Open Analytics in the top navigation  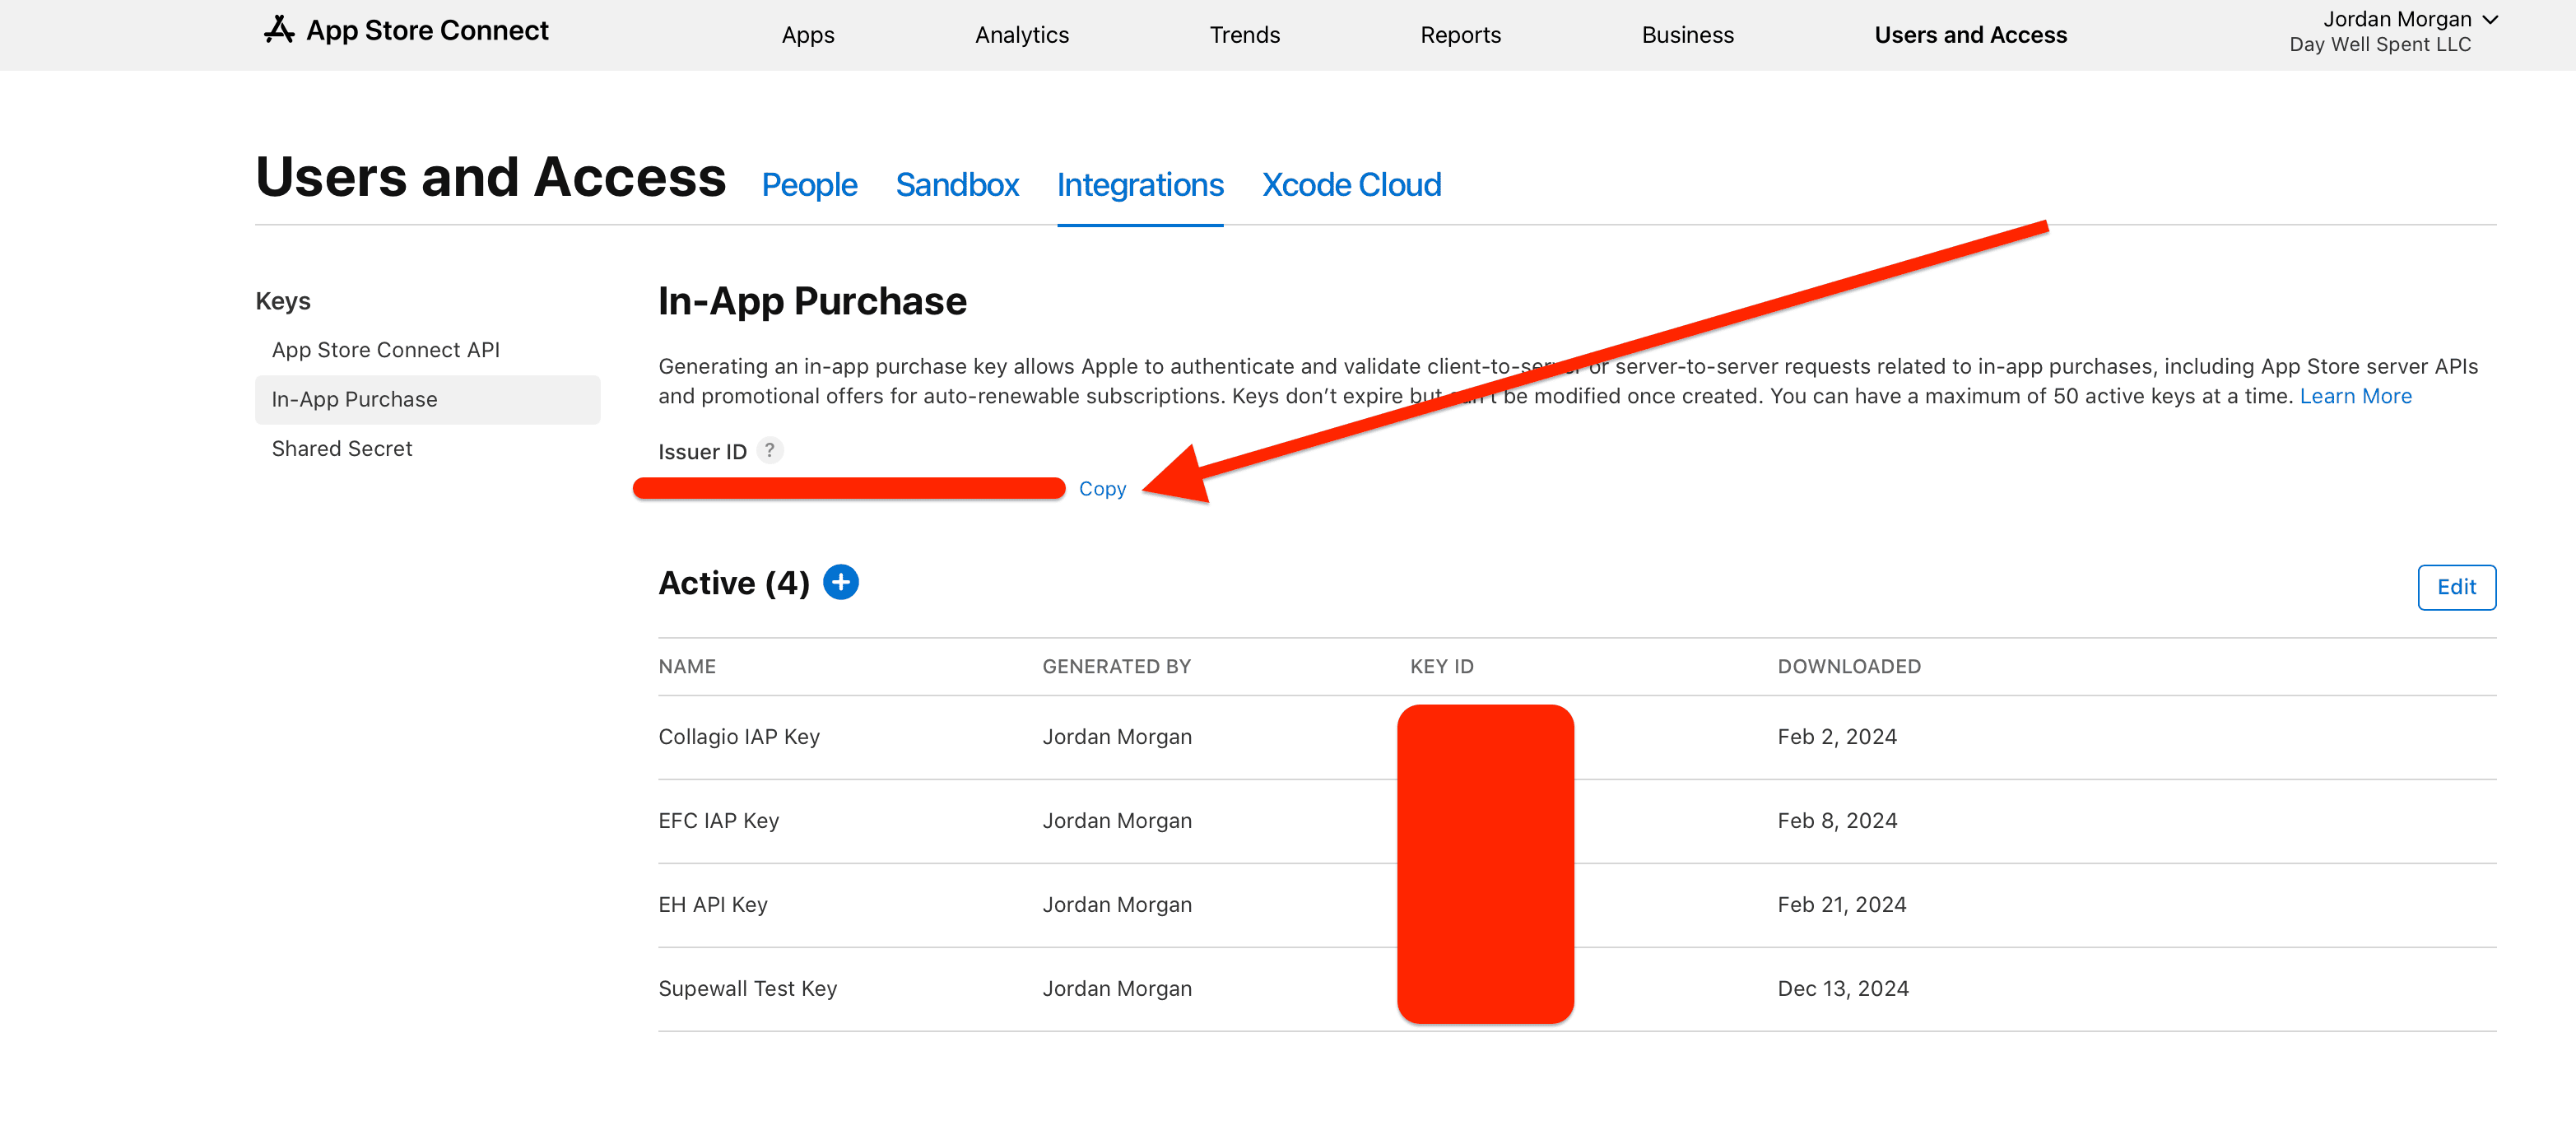point(1021,35)
